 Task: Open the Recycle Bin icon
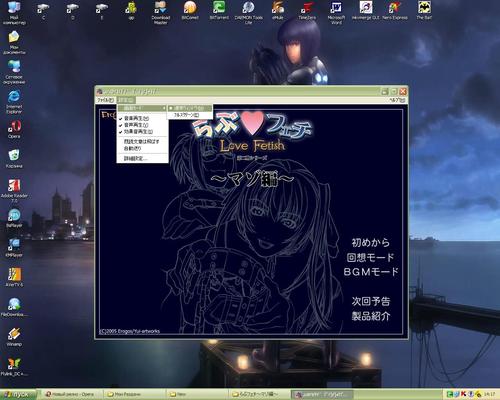click(14, 159)
